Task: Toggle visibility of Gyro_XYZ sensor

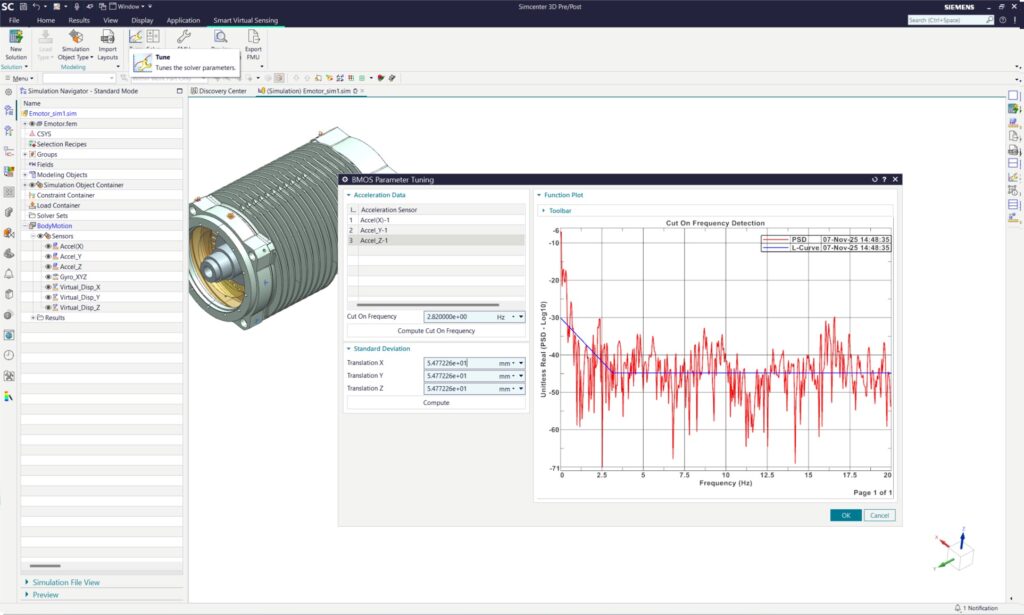Action: [48, 276]
